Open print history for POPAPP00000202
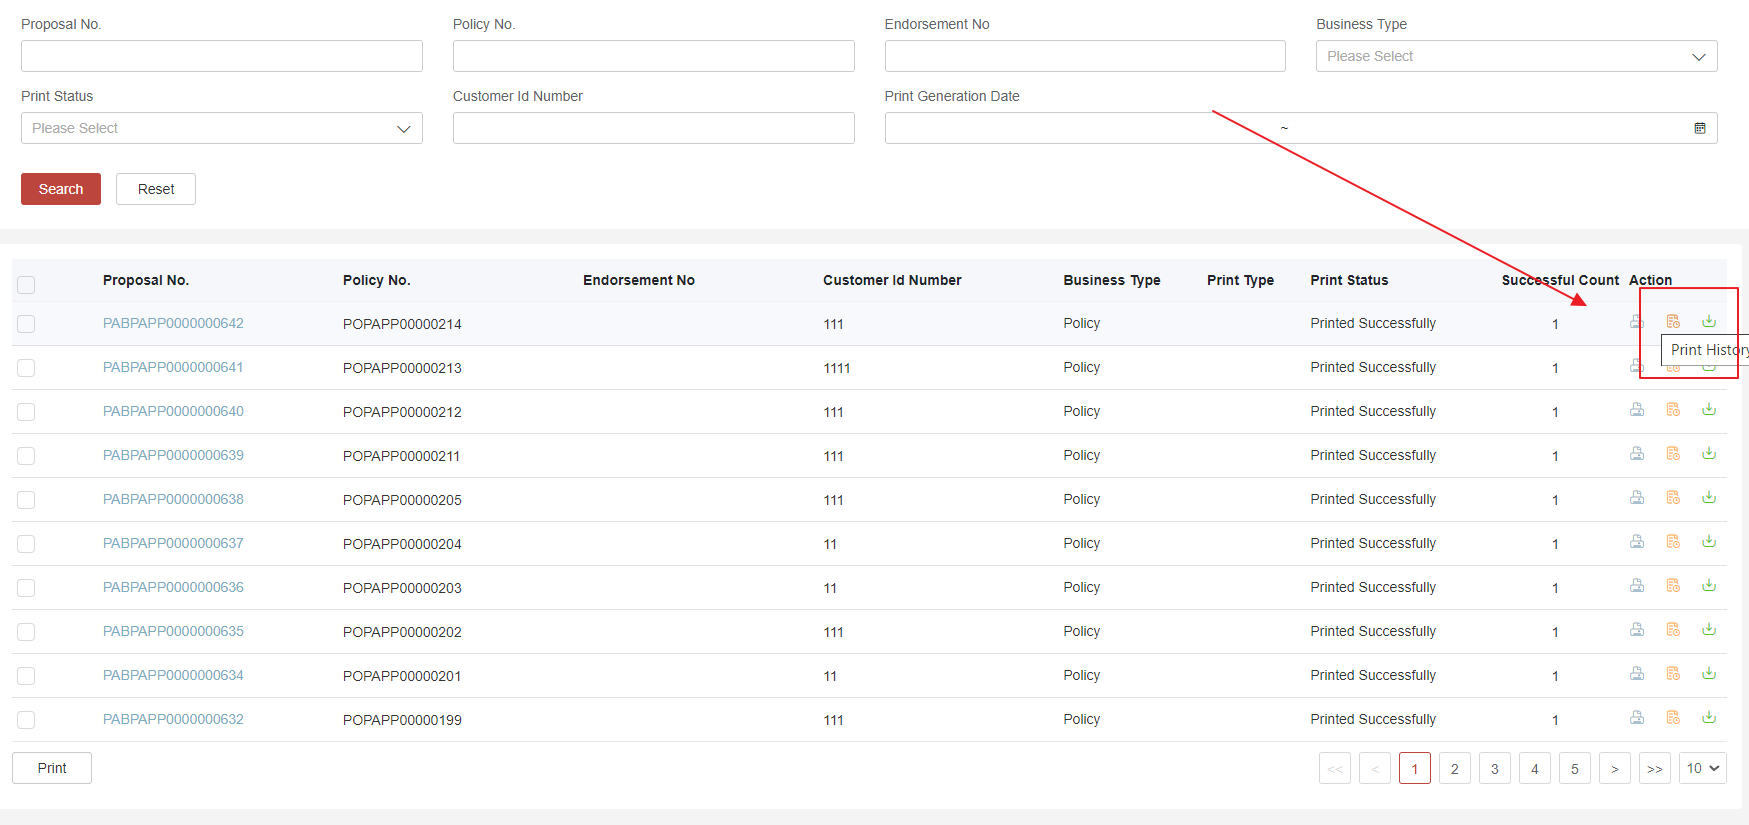The width and height of the screenshot is (1749, 825). pyautogui.click(x=1673, y=630)
